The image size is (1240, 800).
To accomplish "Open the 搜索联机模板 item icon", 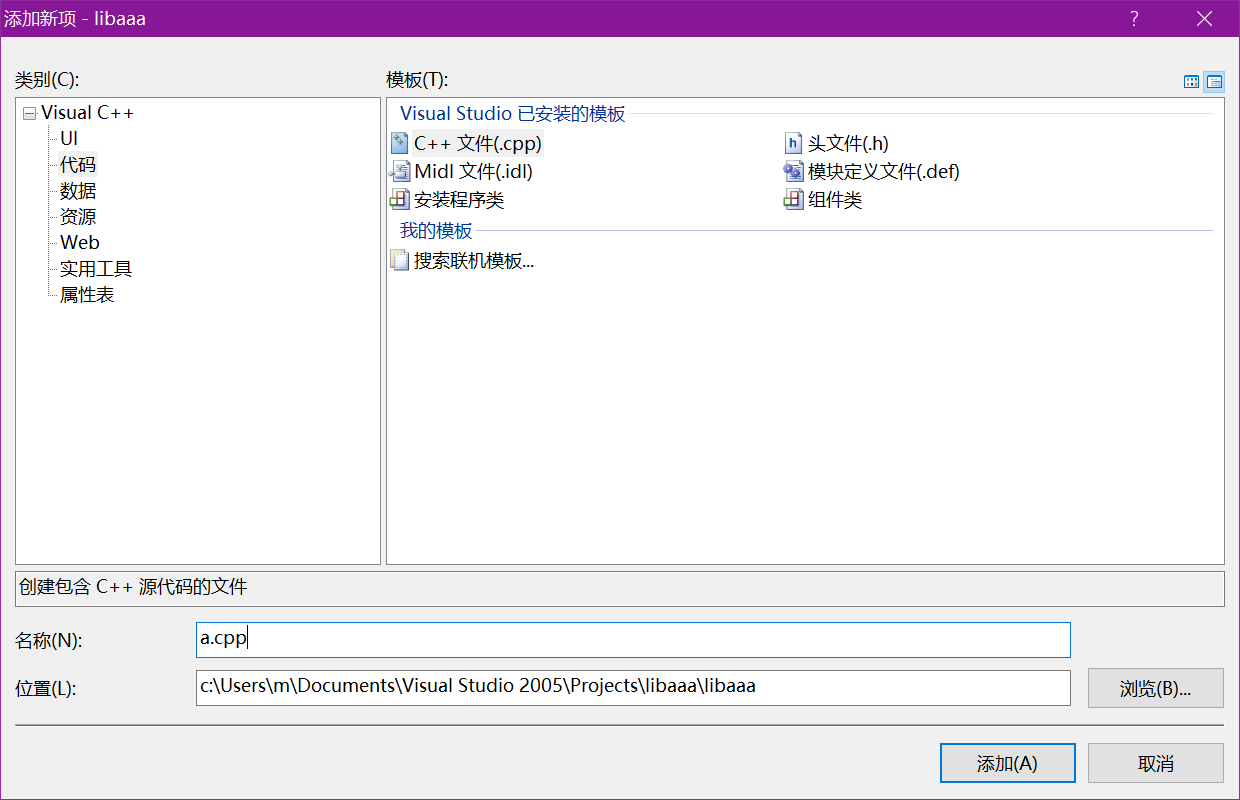I will (400, 261).
